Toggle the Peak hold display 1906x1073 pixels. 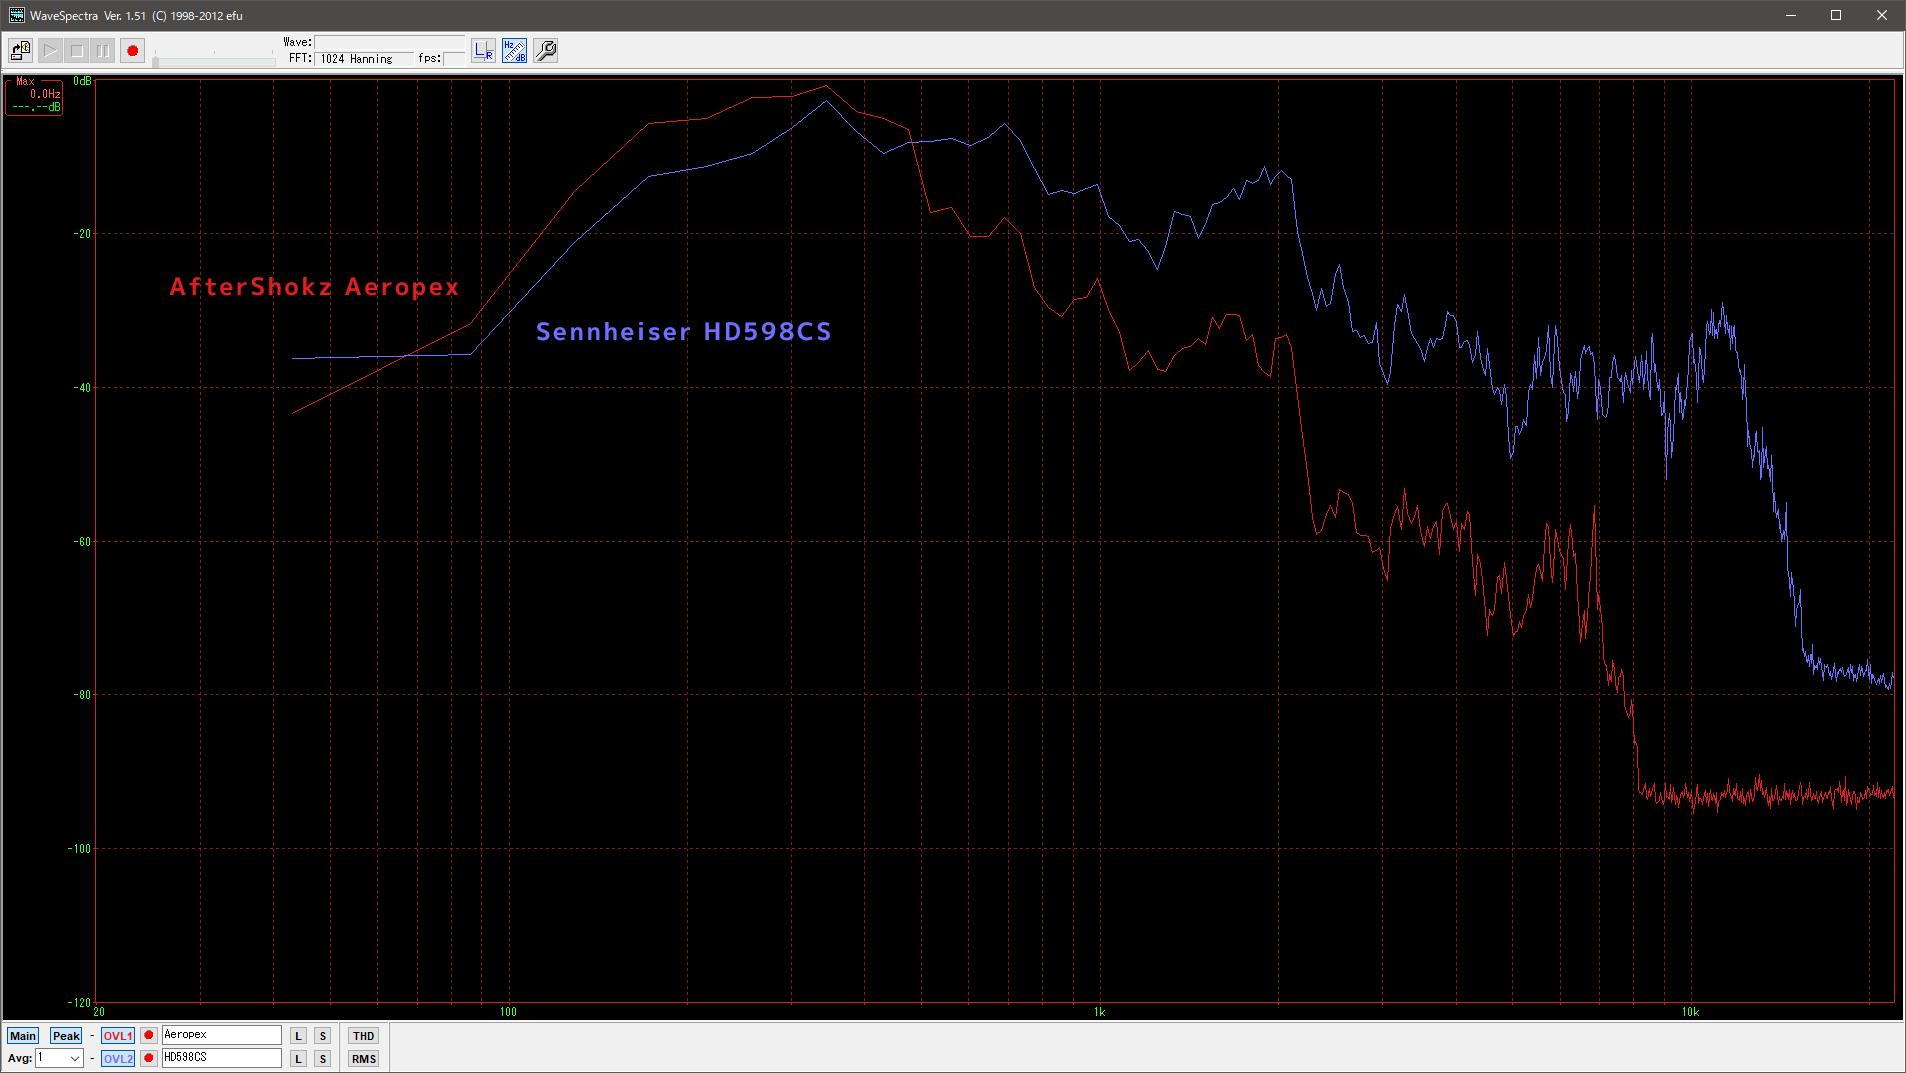[66, 1036]
